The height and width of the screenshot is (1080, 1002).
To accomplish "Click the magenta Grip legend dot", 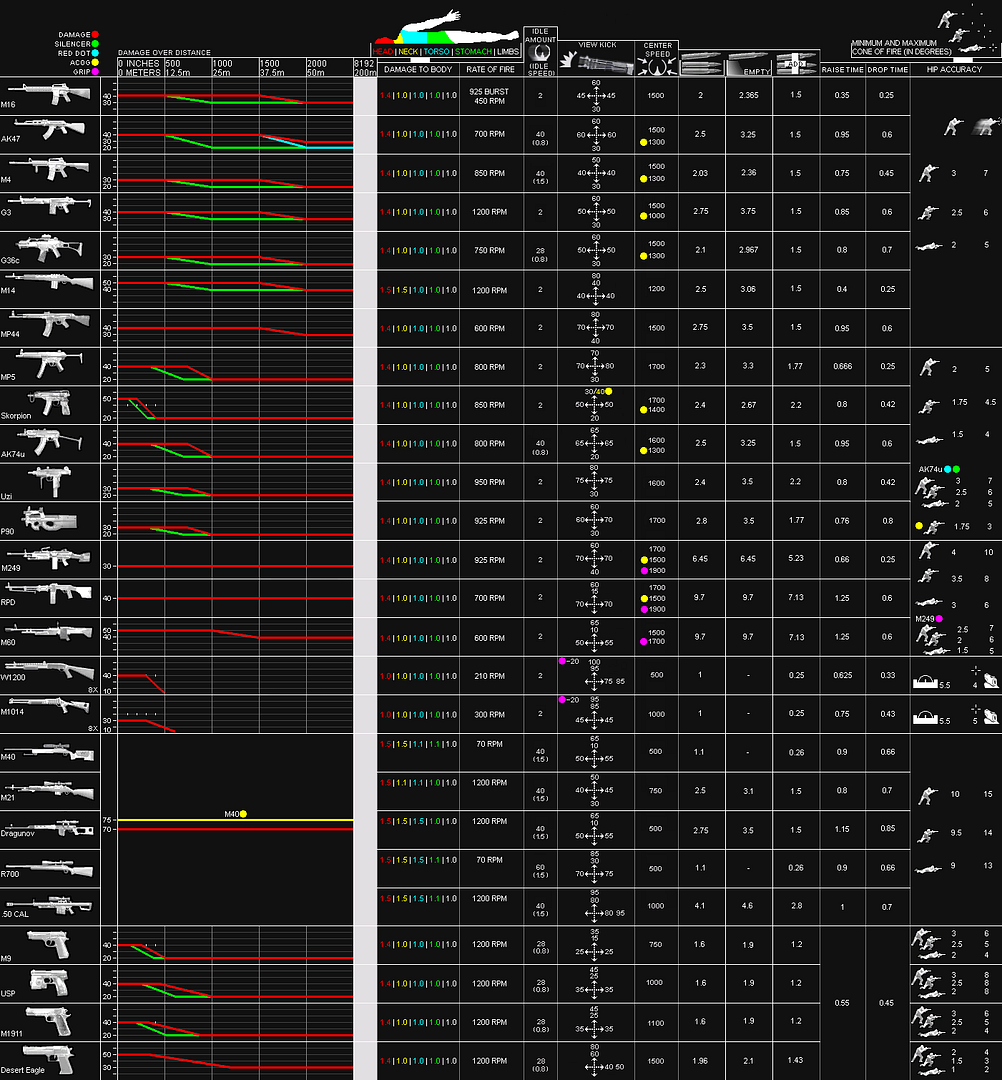I will pos(93,71).
